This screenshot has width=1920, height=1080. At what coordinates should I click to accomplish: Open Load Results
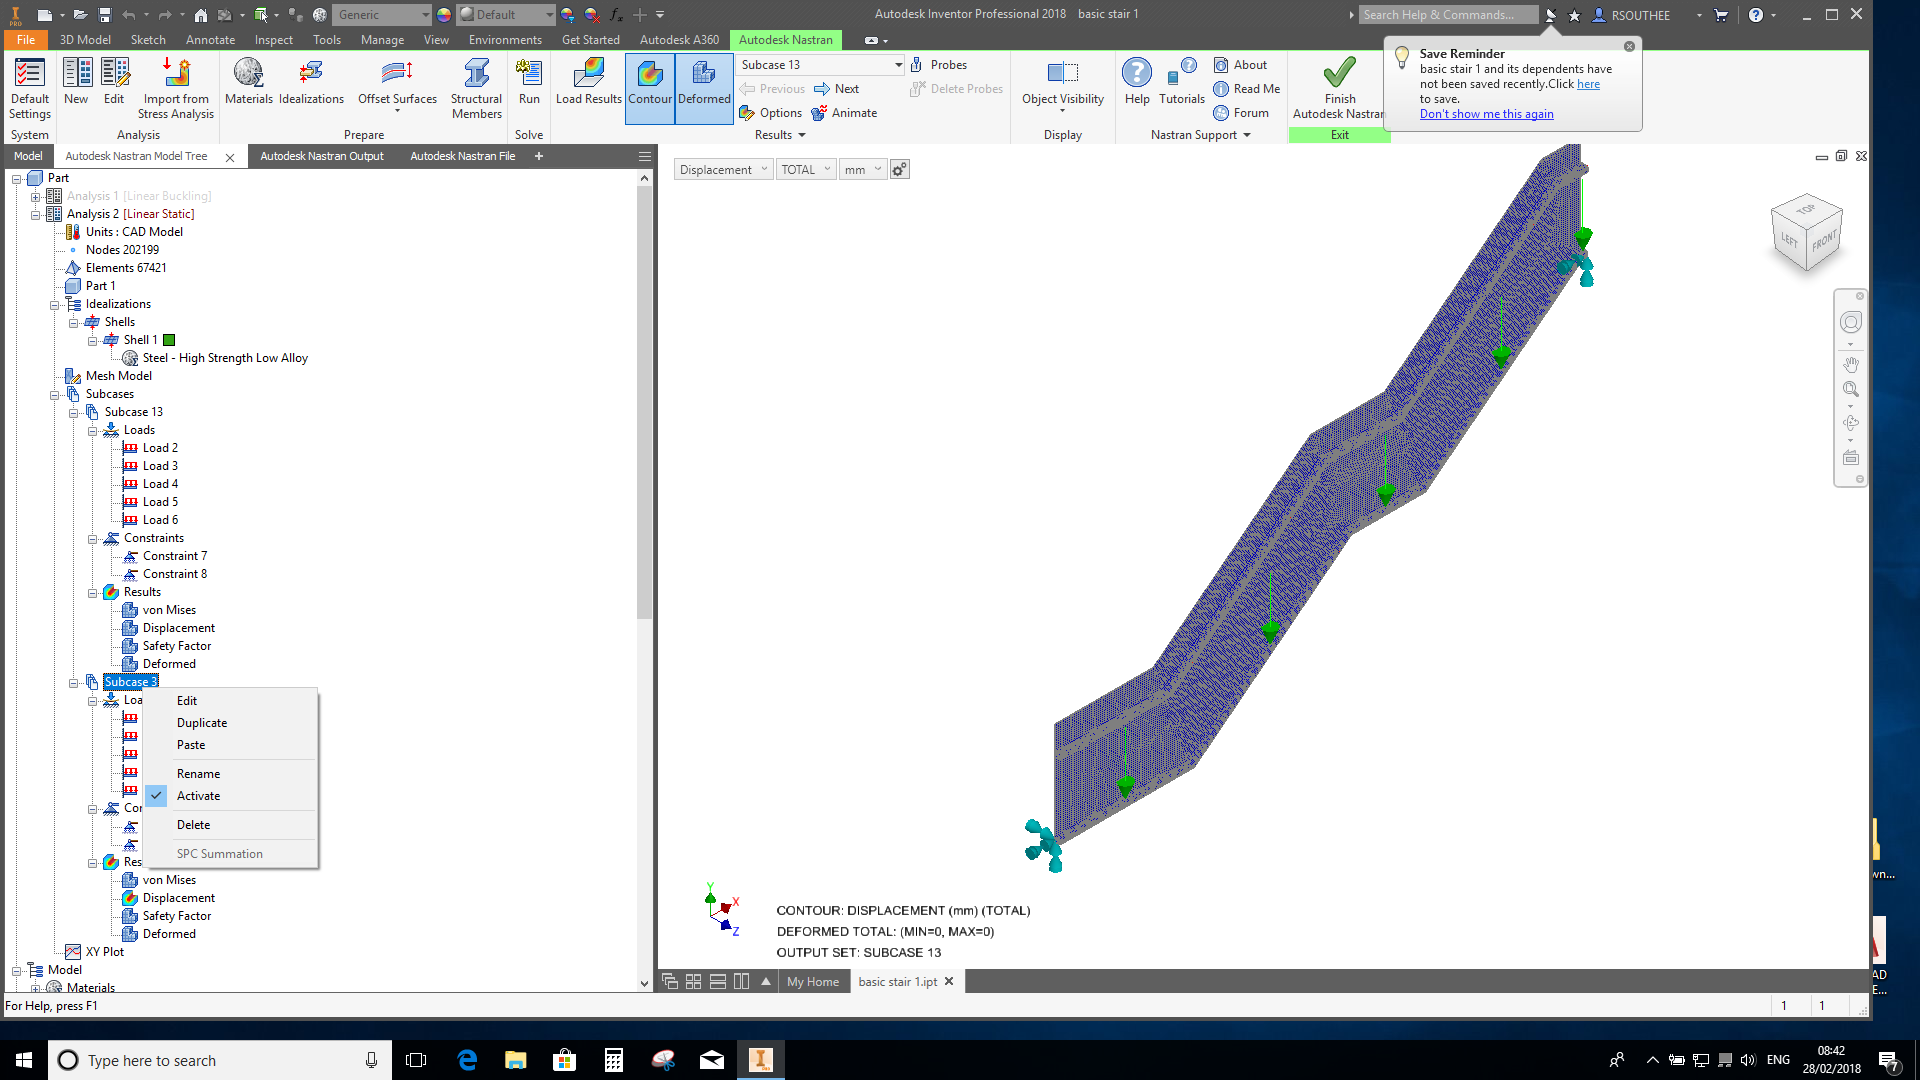point(587,85)
